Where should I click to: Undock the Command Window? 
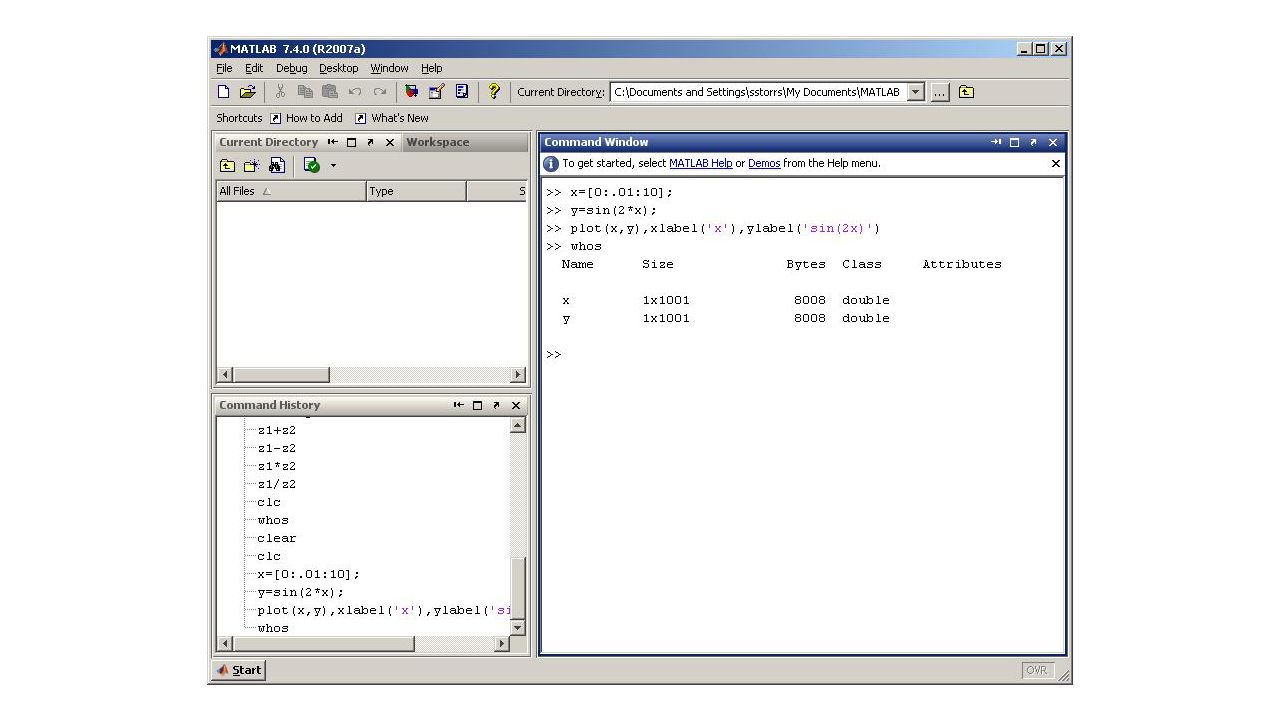point(1033,142)
